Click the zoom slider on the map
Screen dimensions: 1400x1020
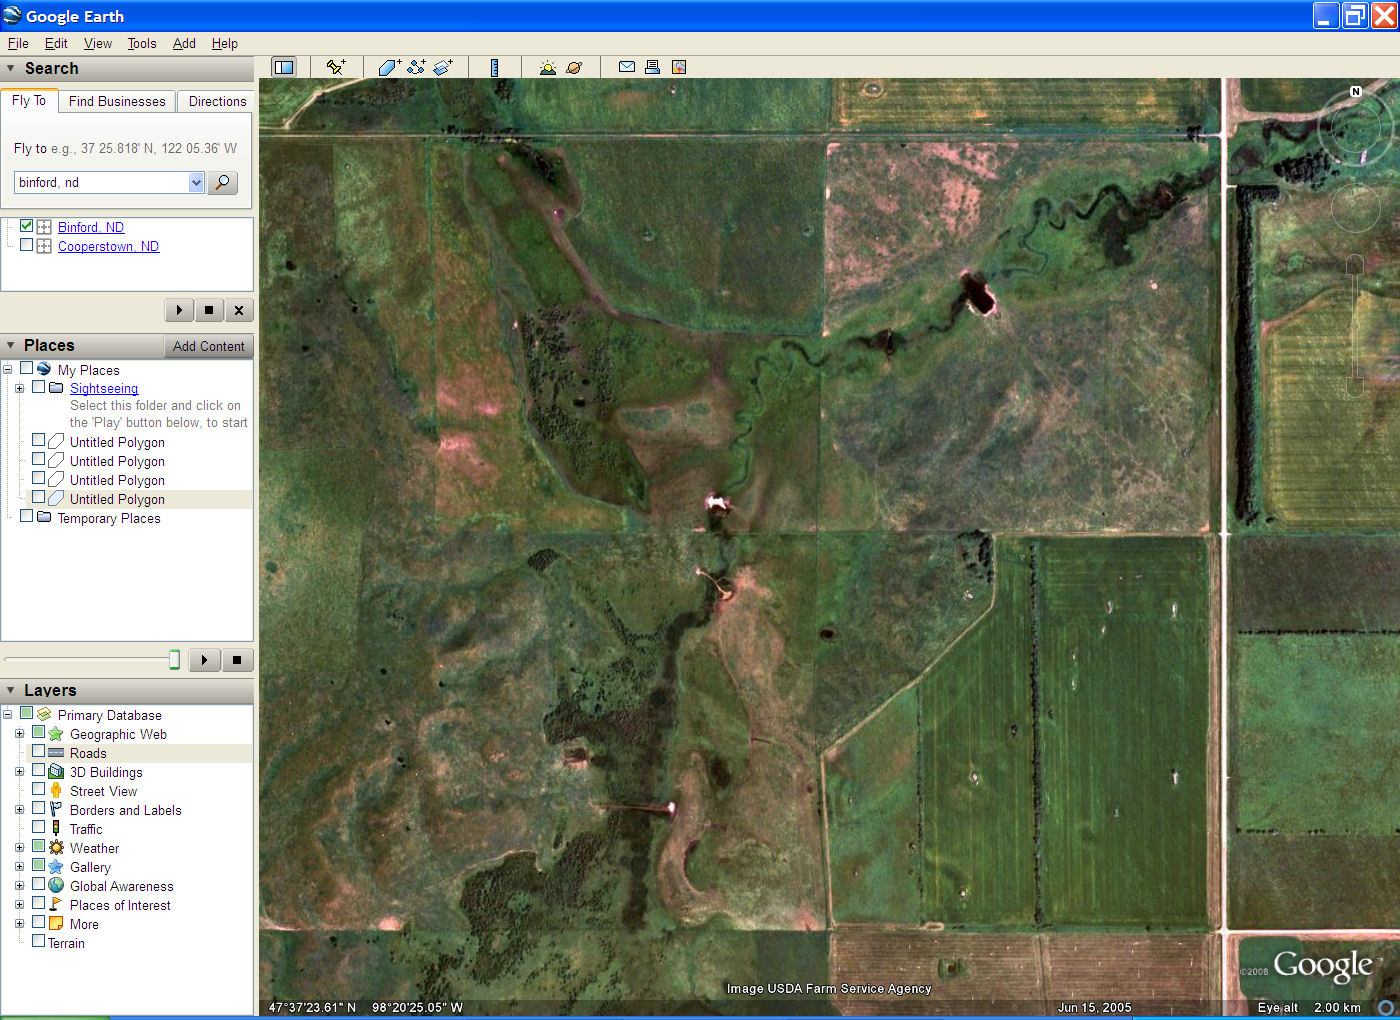click(x=1355, y=327)
